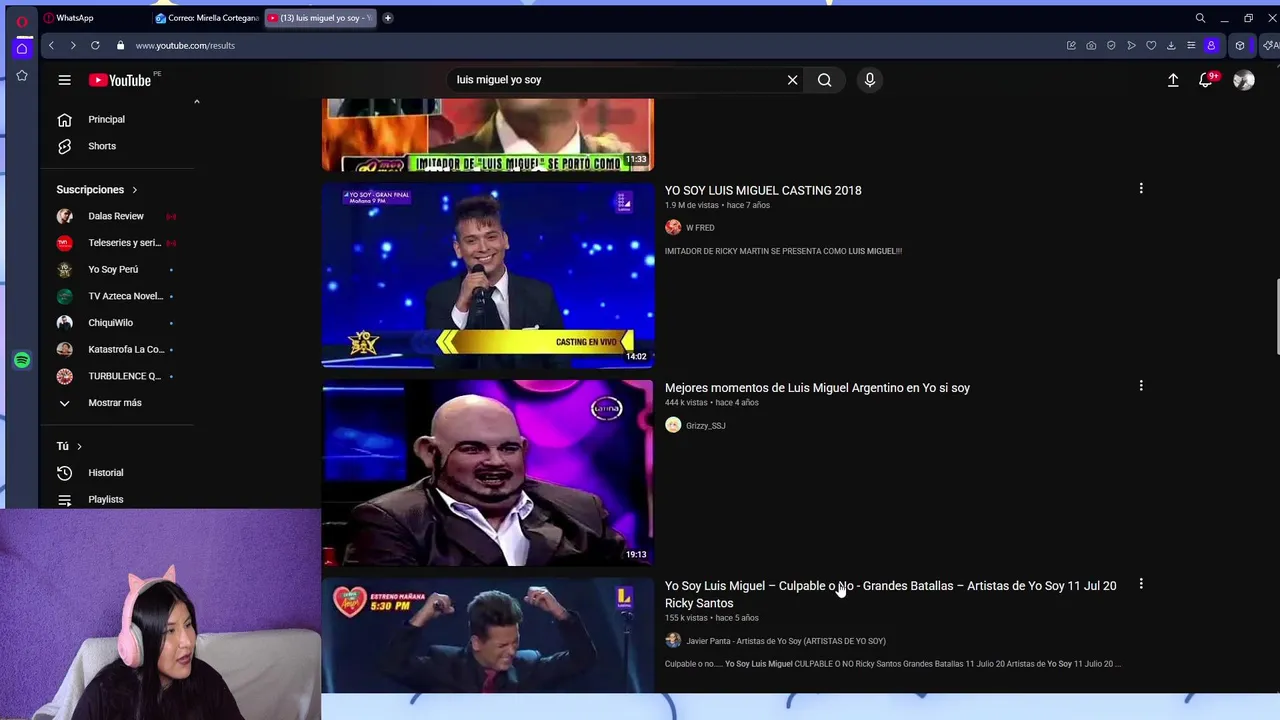Open the tab search magnifier in title bar
1280x720 pixels.
point(1200,18)
